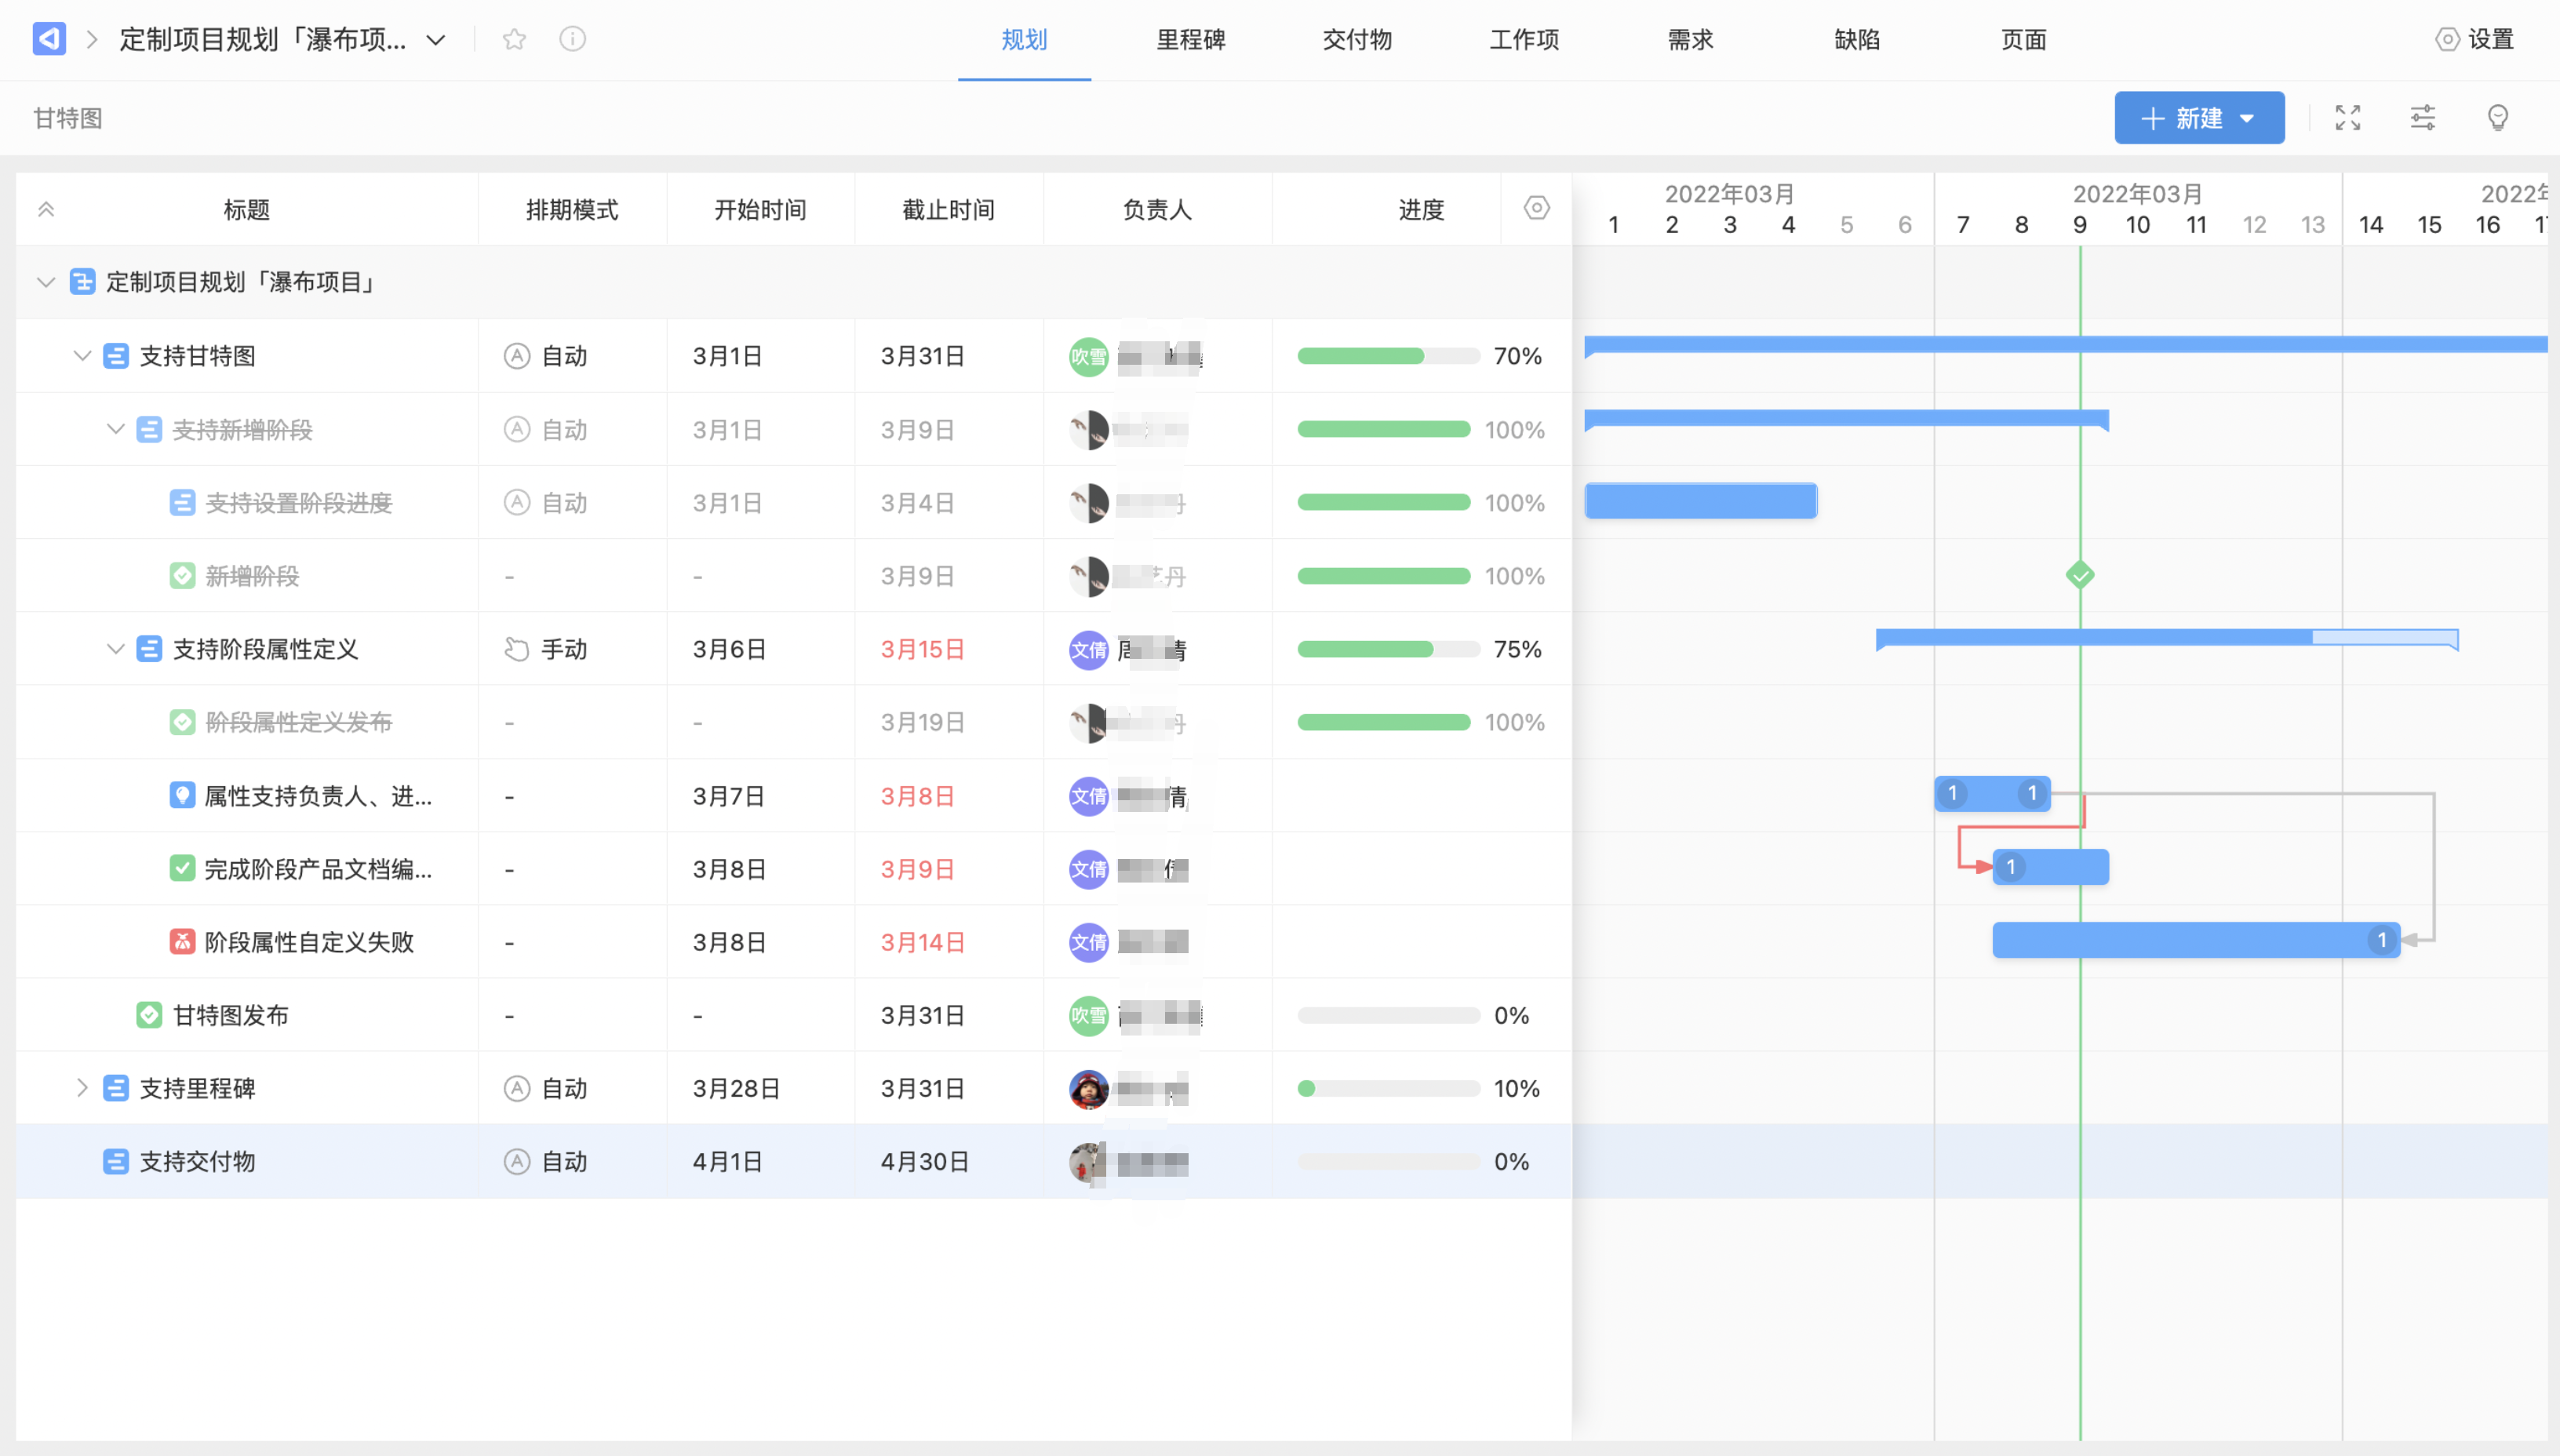Switch to the 里程碑 tab

(1190, 40)
